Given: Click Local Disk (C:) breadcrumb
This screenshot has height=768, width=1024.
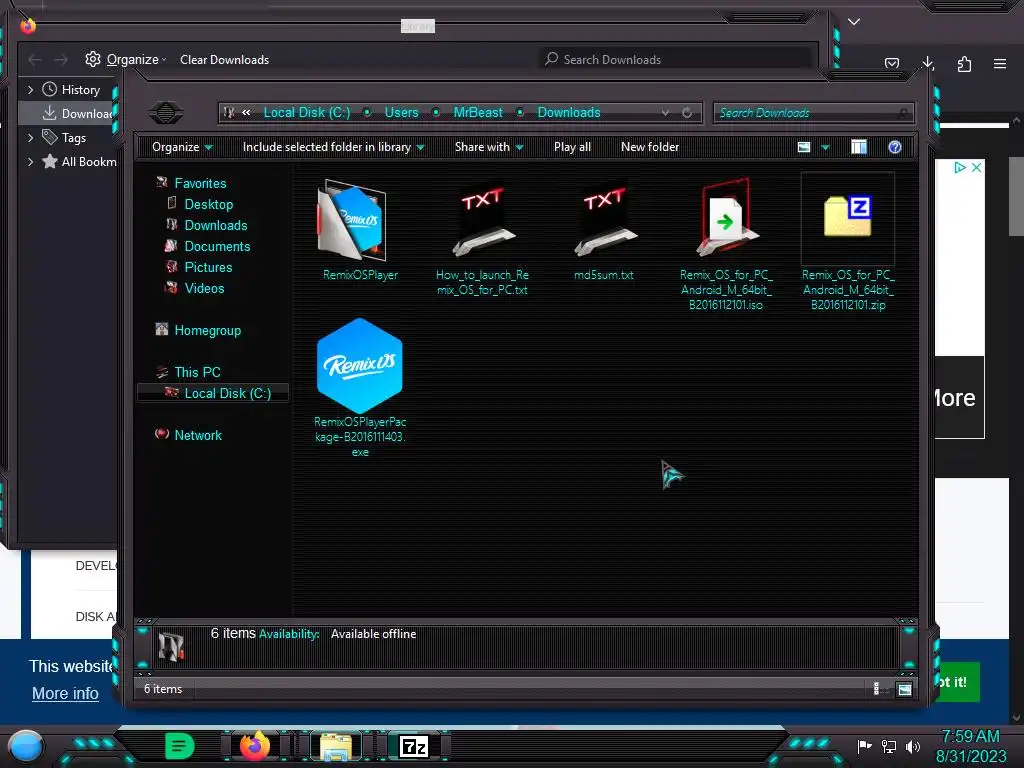Looking at the screenshot, I should tap(307, 112).
